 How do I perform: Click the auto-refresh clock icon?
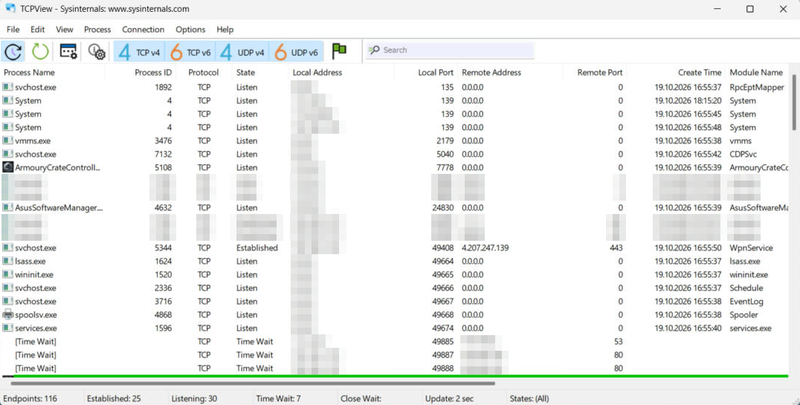tap(13, 51)
